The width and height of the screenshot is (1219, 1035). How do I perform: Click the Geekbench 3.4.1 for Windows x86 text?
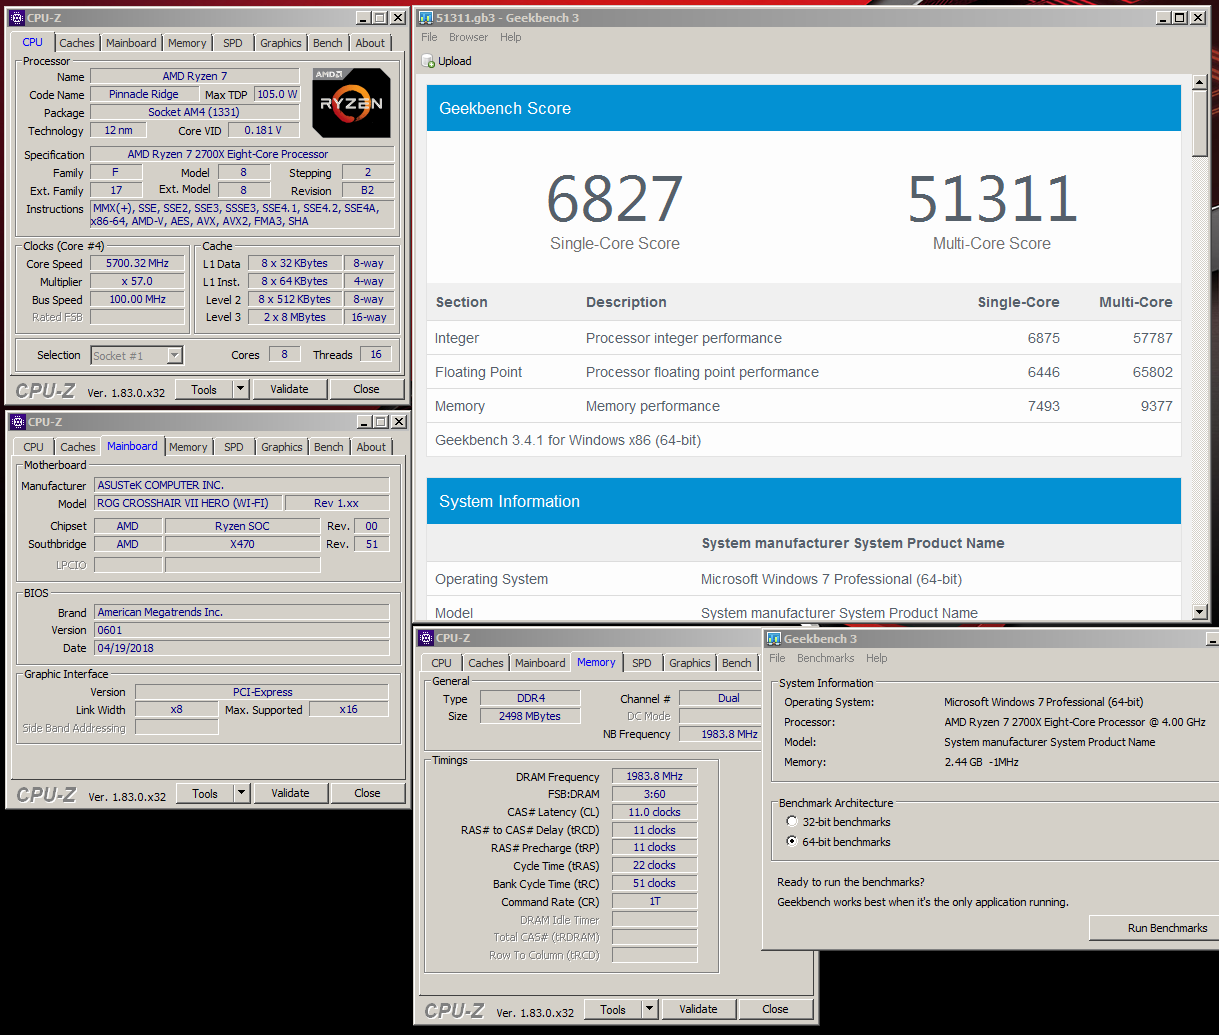[x=569, y=440]
